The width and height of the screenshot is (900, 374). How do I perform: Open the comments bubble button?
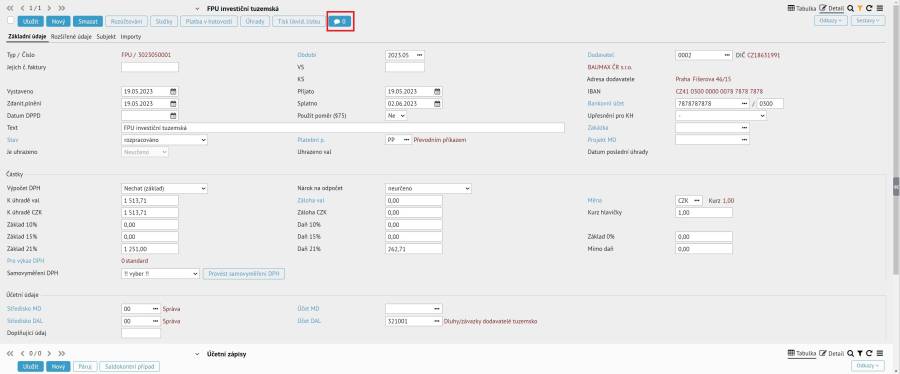(340, 21)
